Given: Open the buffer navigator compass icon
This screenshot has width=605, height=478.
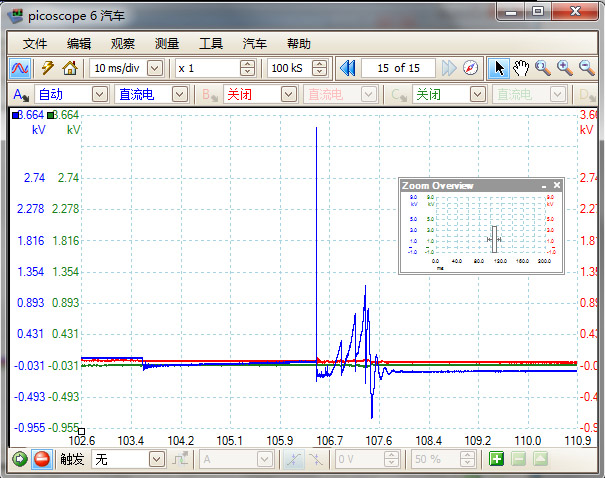Looking at the screenshot, I should pos(470,68).
